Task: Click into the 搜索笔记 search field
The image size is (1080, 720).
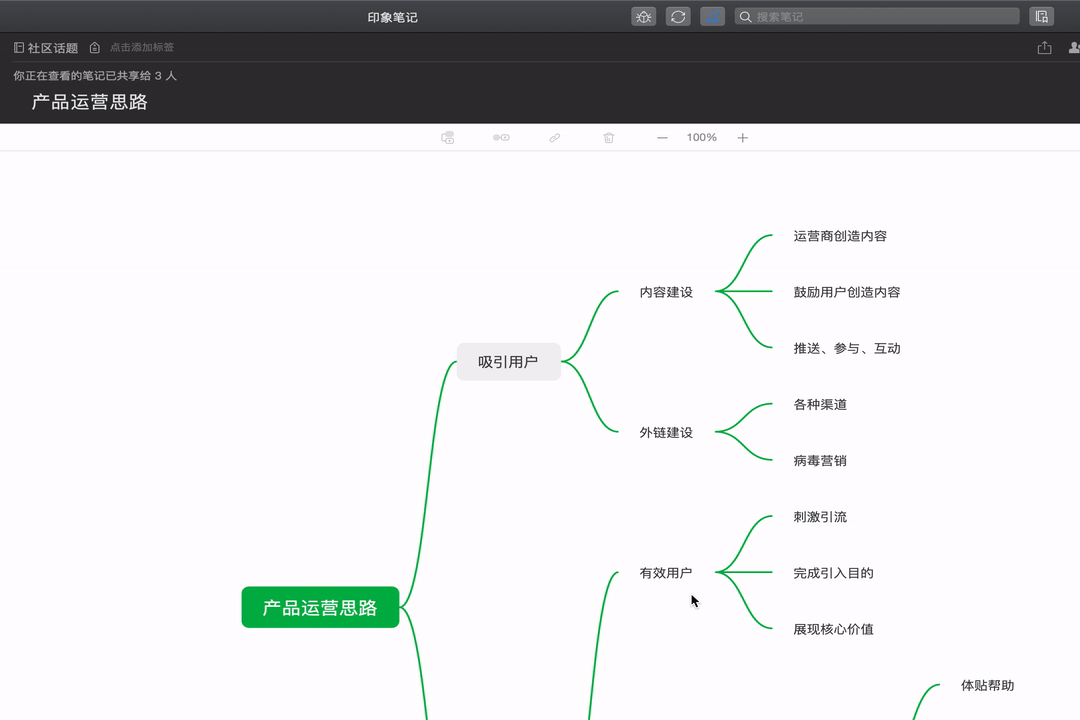Action: click(877, 17)
